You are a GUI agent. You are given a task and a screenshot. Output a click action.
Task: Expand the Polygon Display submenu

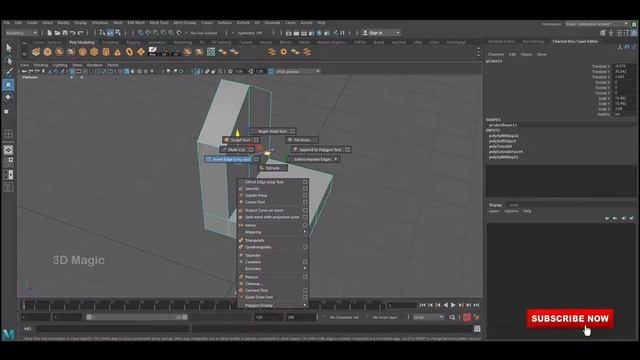[x=273, y=305]
